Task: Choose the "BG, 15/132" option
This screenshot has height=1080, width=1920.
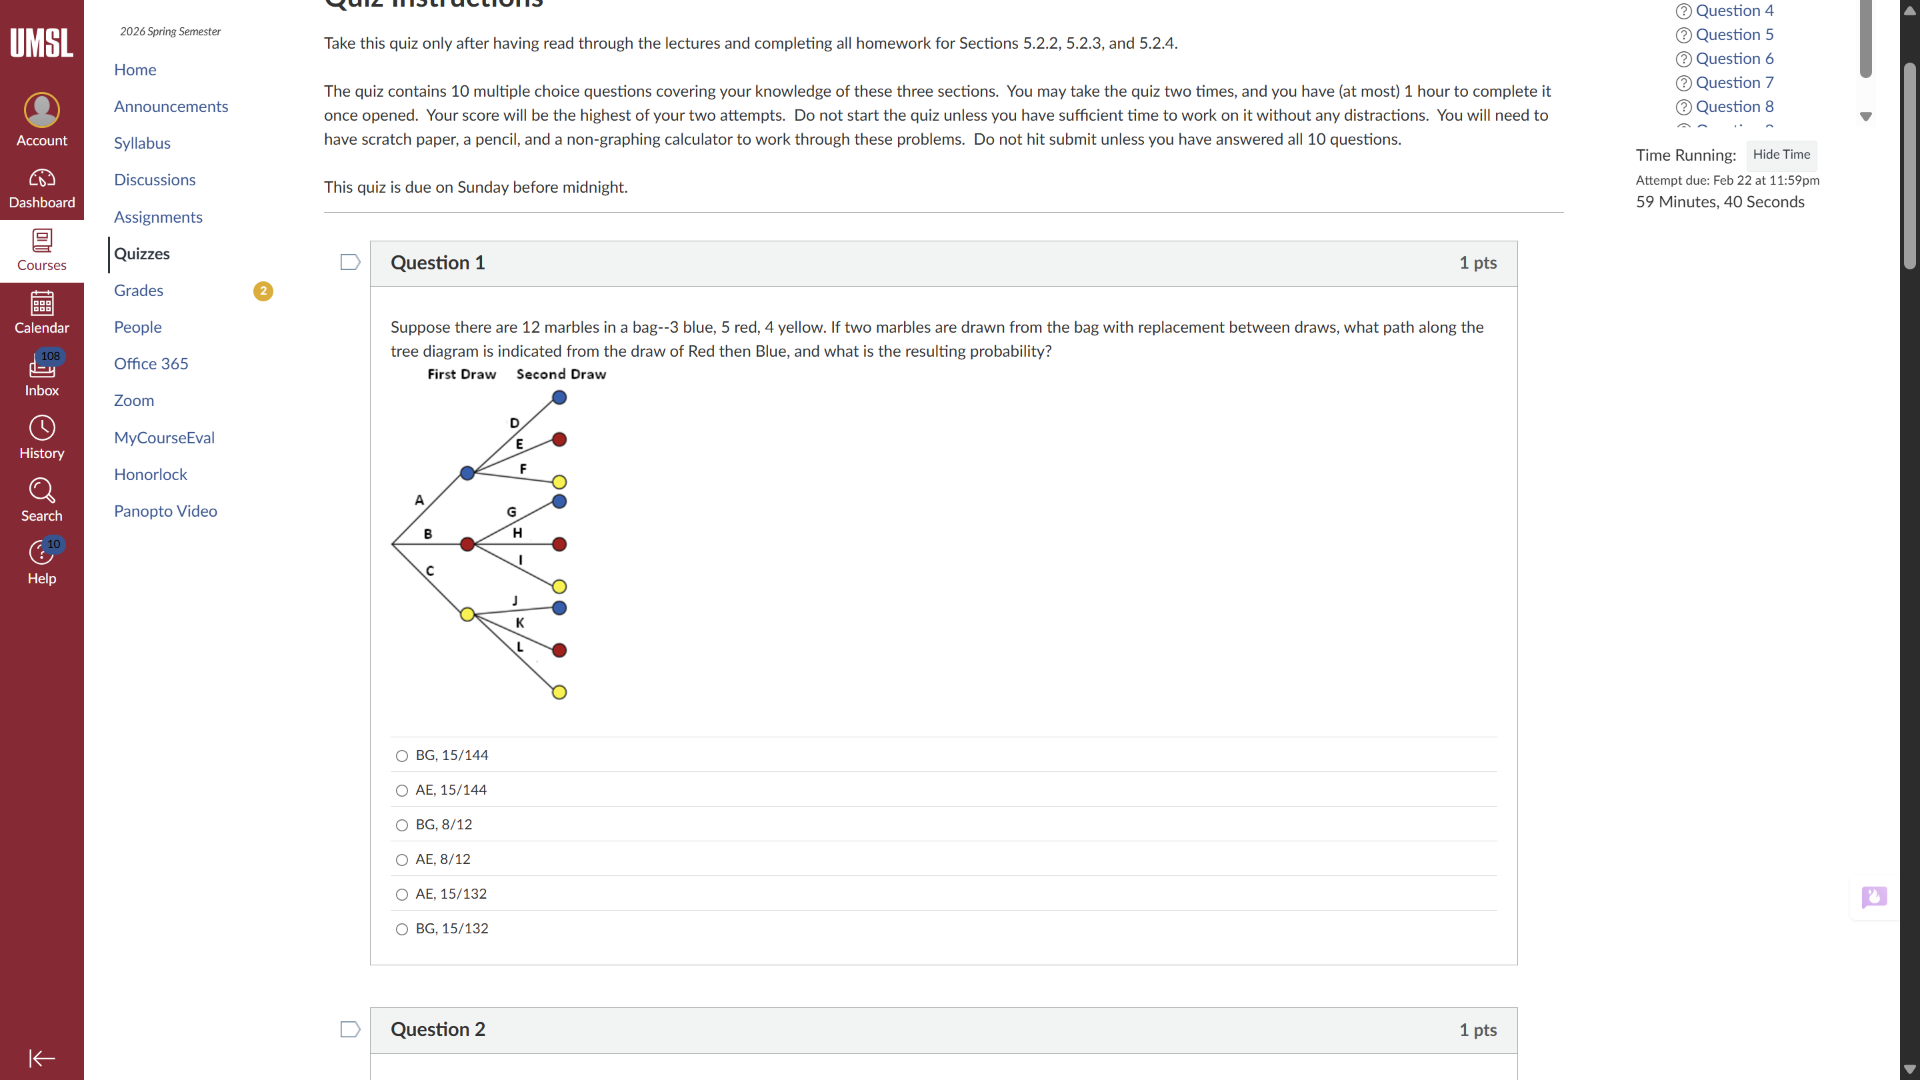Action: tap(402, 929)
